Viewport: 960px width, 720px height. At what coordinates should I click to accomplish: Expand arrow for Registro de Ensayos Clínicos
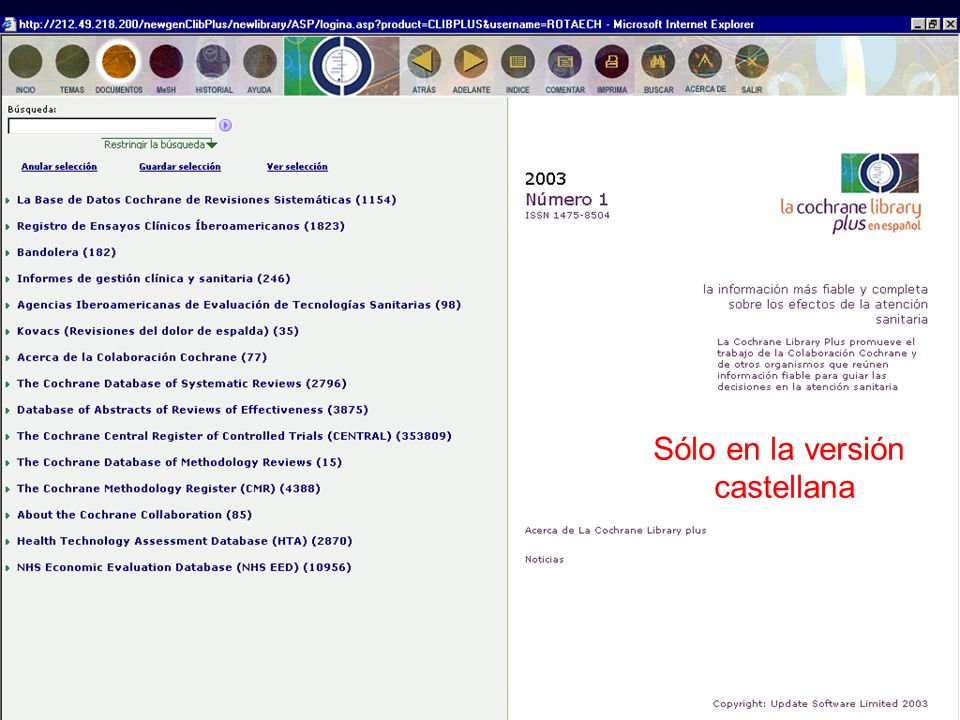tap(8, 227)
